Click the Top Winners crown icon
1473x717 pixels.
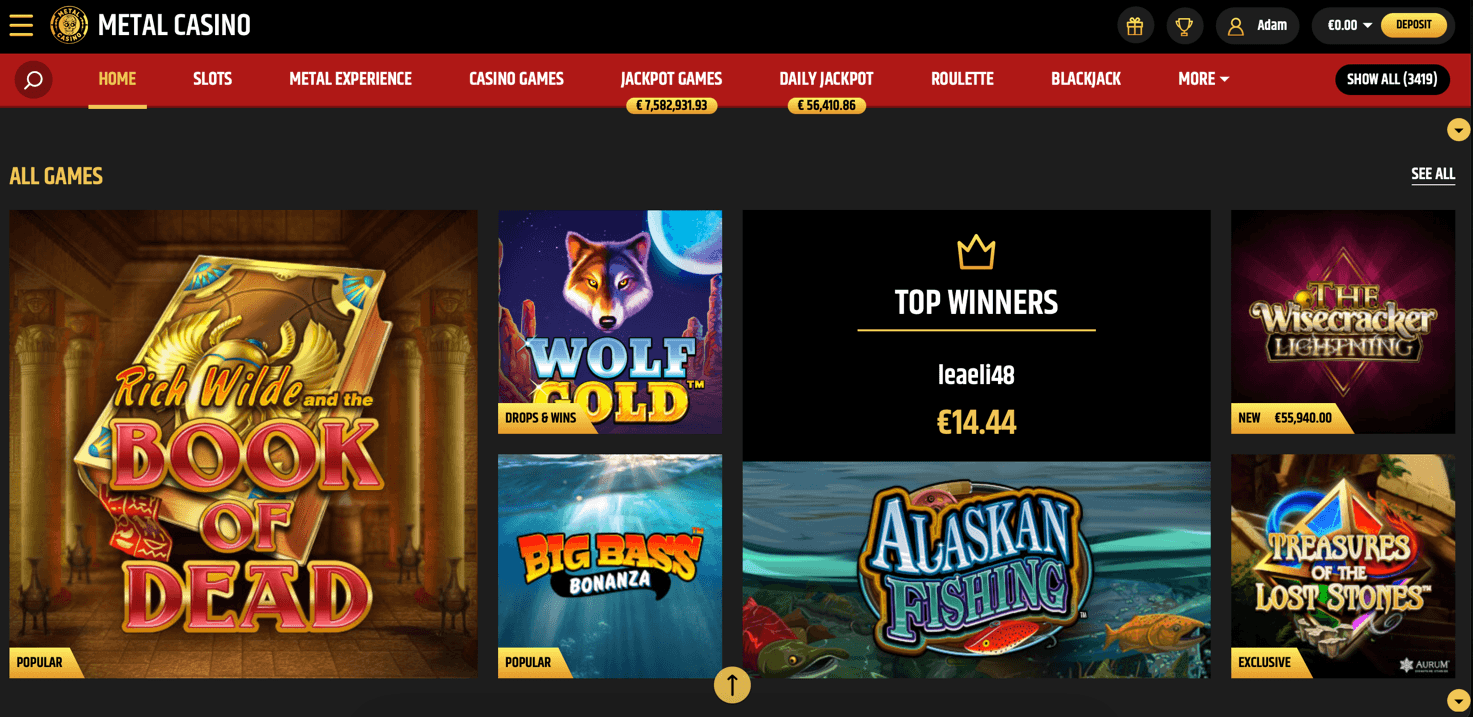pos(976,252)
